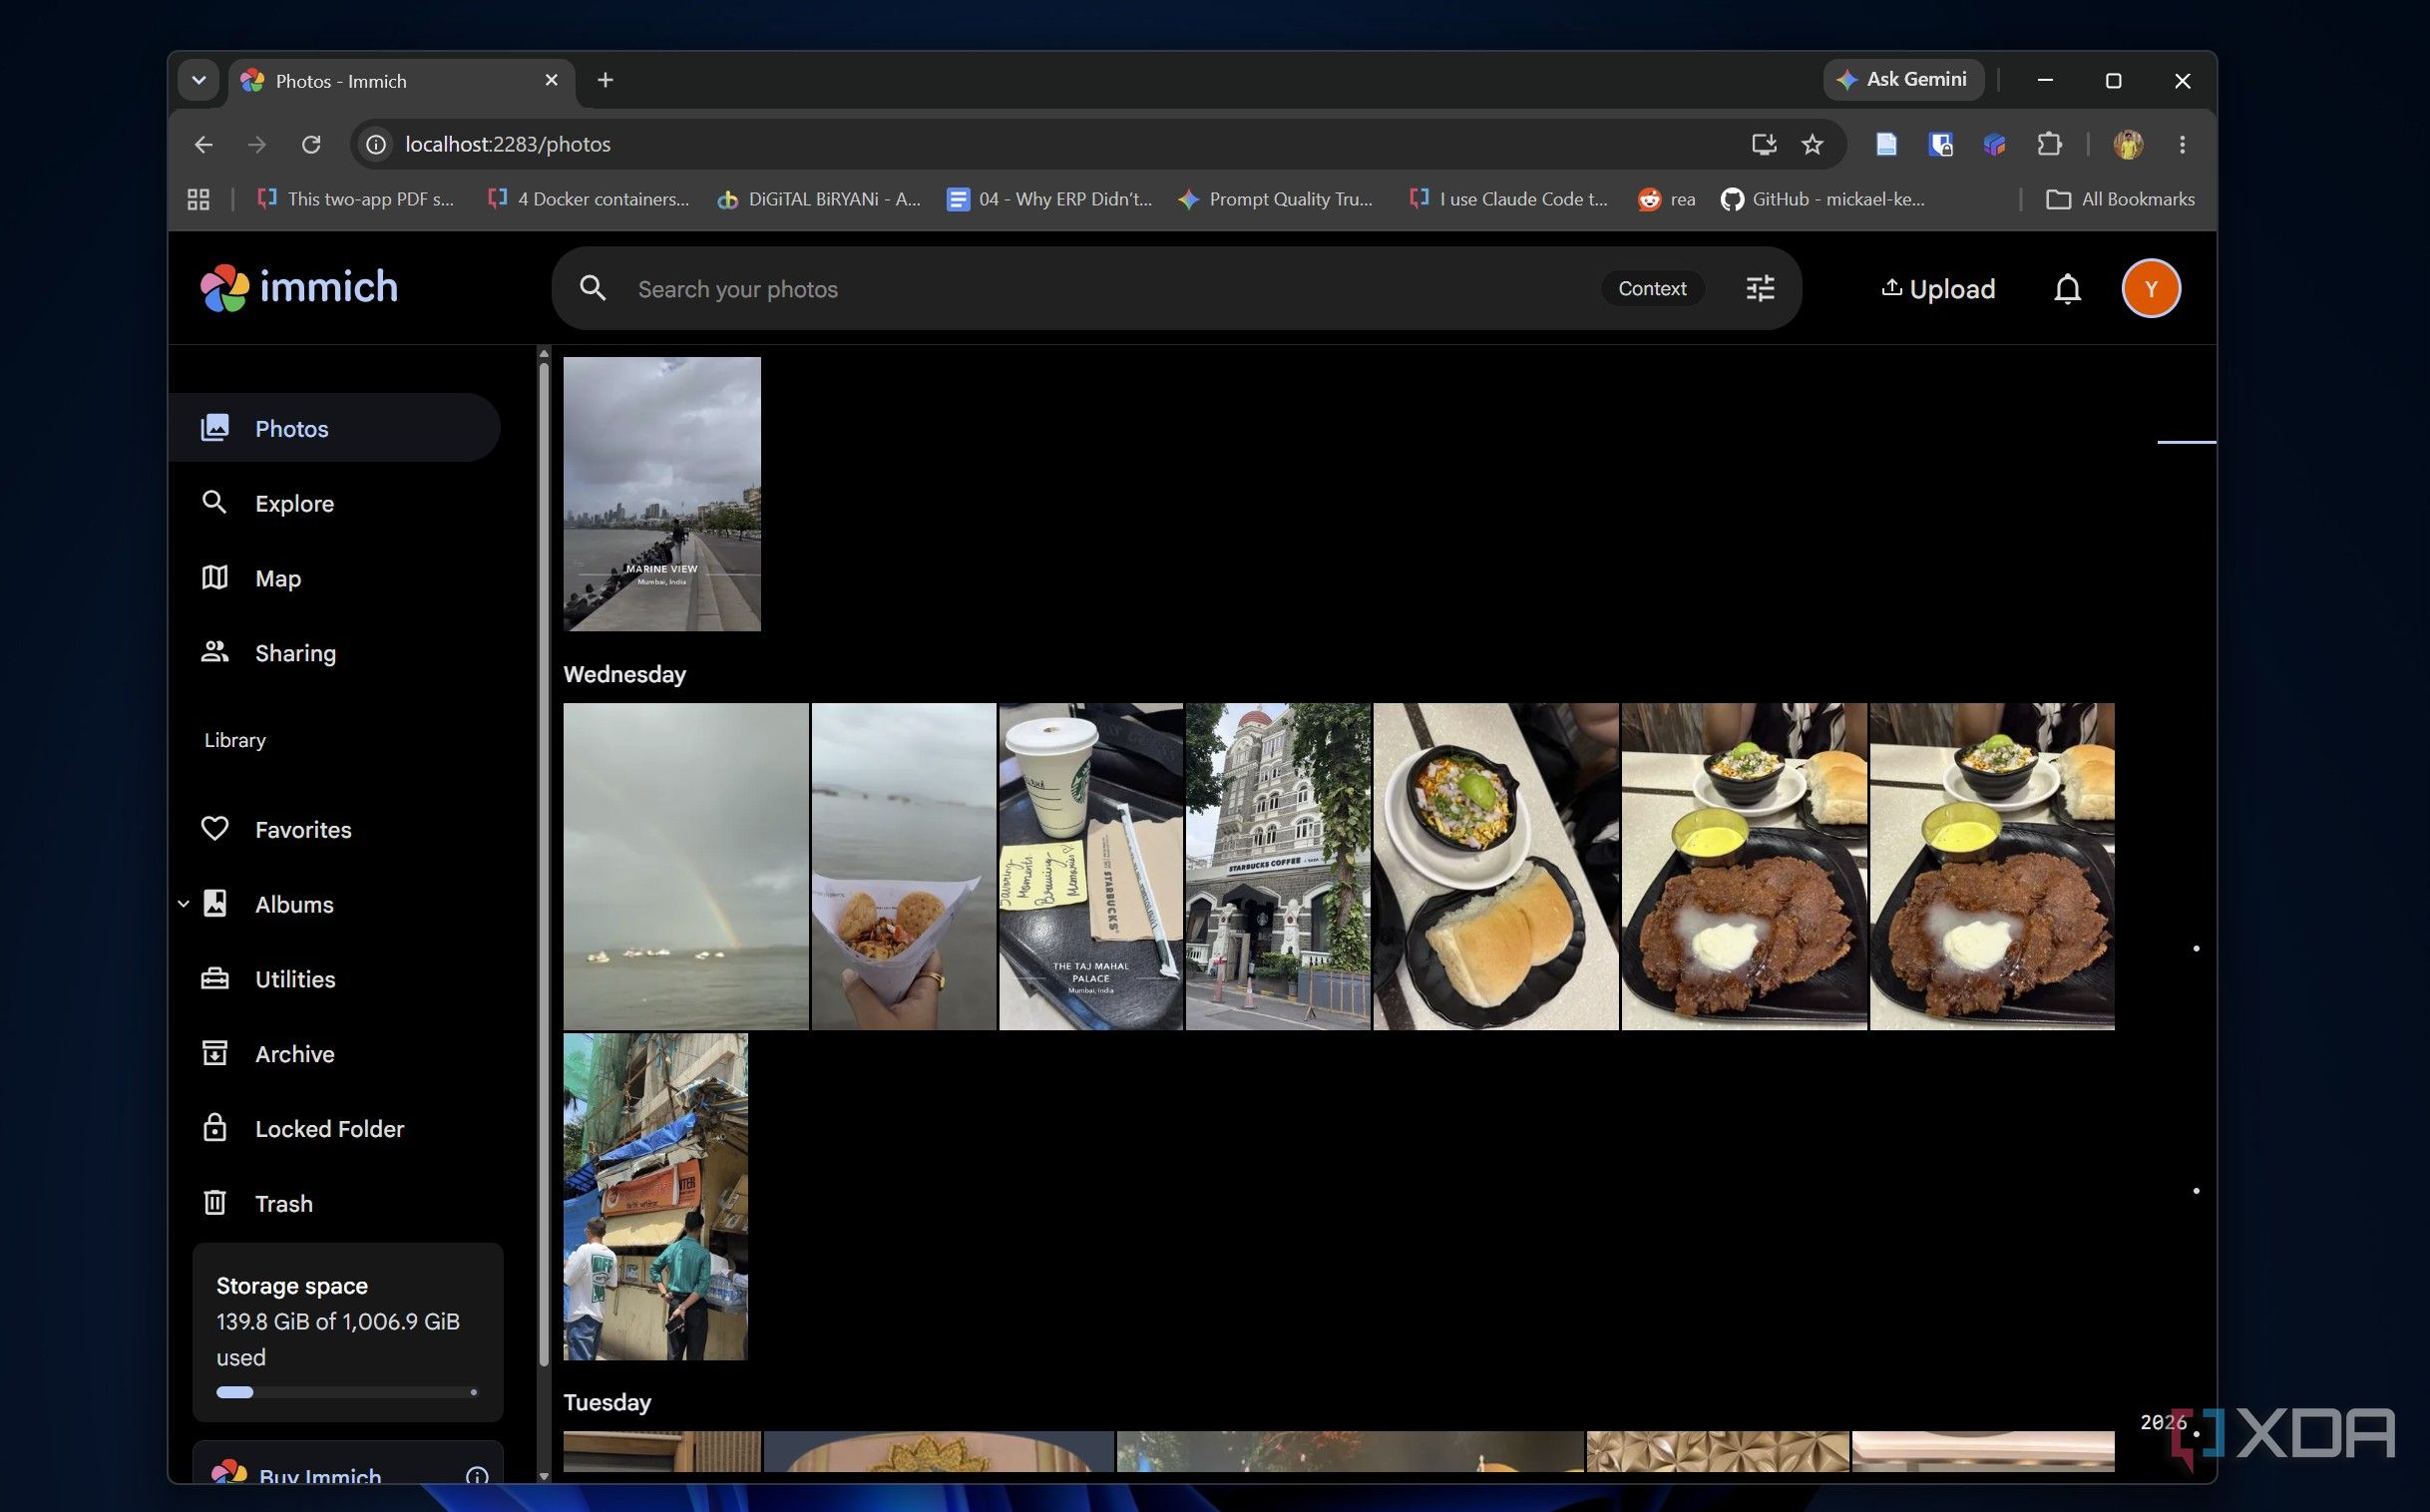Click the immich logo

299,288
